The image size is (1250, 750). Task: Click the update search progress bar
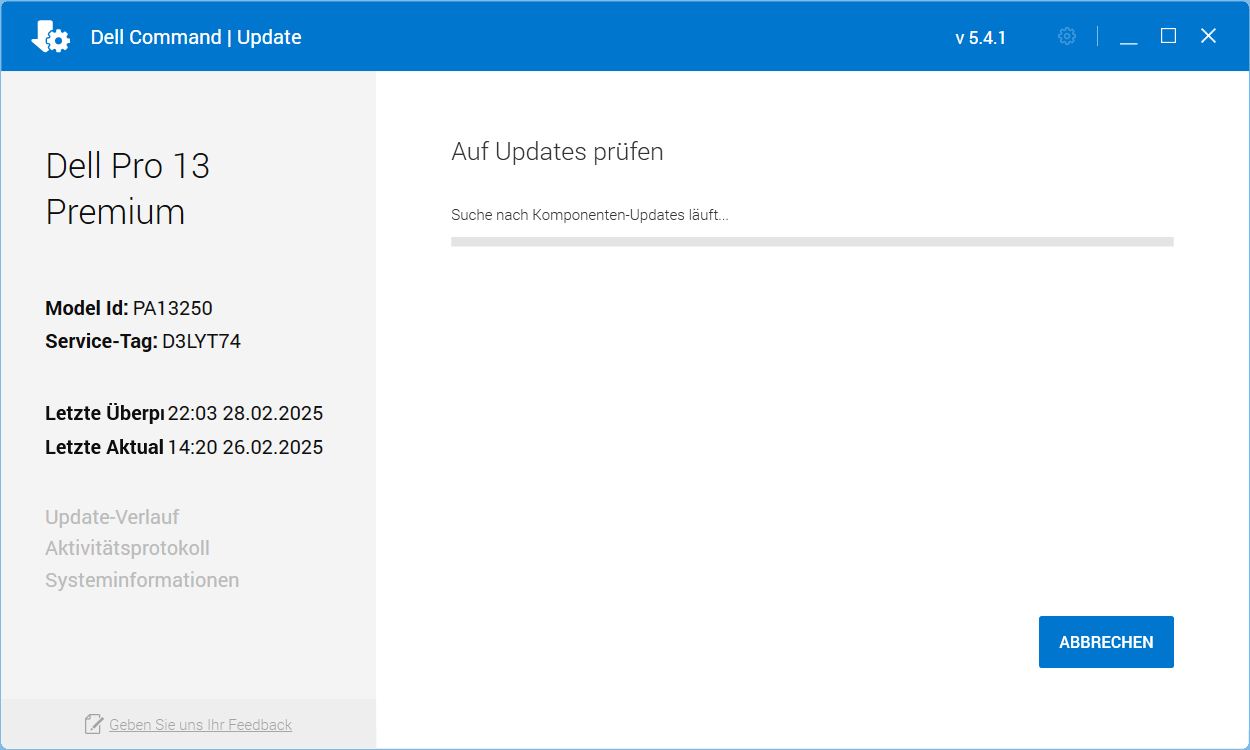[811, 241]
